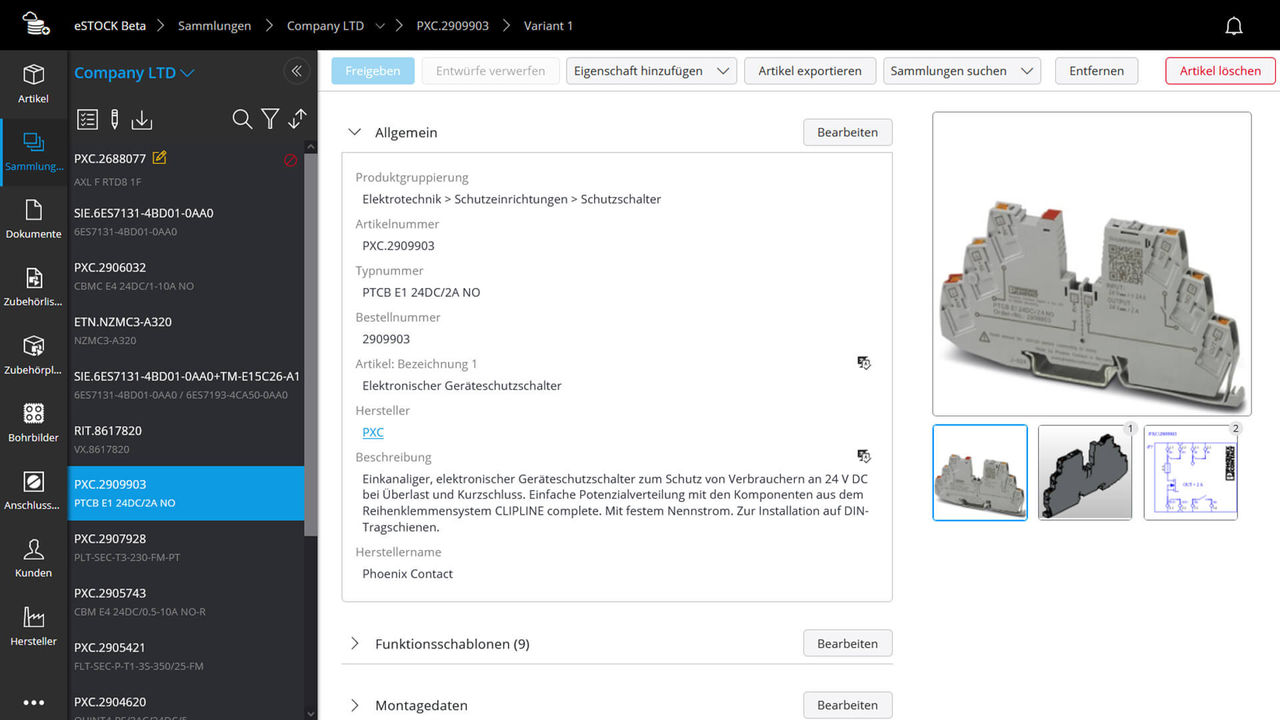Open the PXC manufacturer link
The height and width of the screenshot is (720, 1280).
click(x=372, y=432)
